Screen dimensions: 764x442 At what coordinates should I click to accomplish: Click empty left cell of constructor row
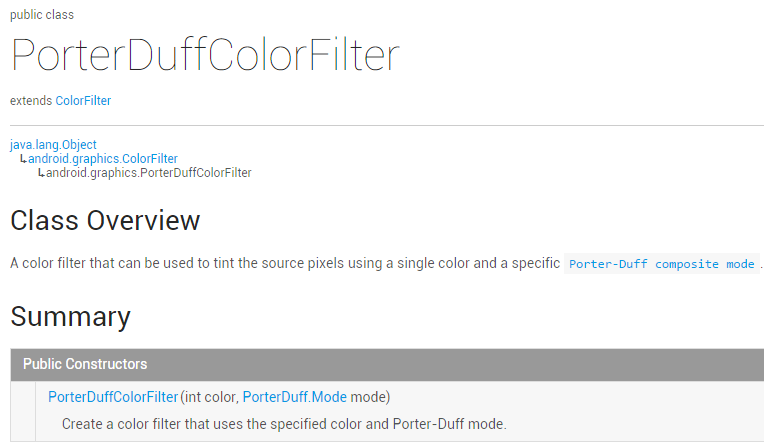click(x=24, y=410)
